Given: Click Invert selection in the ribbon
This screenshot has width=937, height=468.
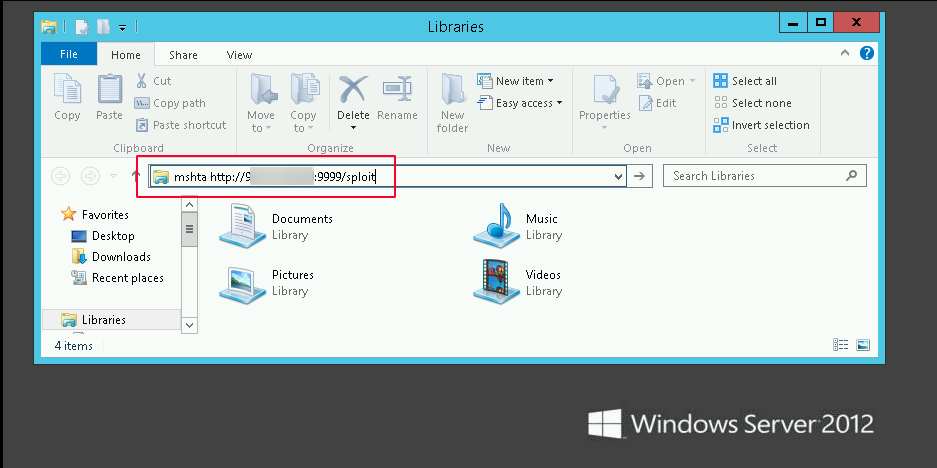Looking at the screenshot, I should tap(761, 125).
